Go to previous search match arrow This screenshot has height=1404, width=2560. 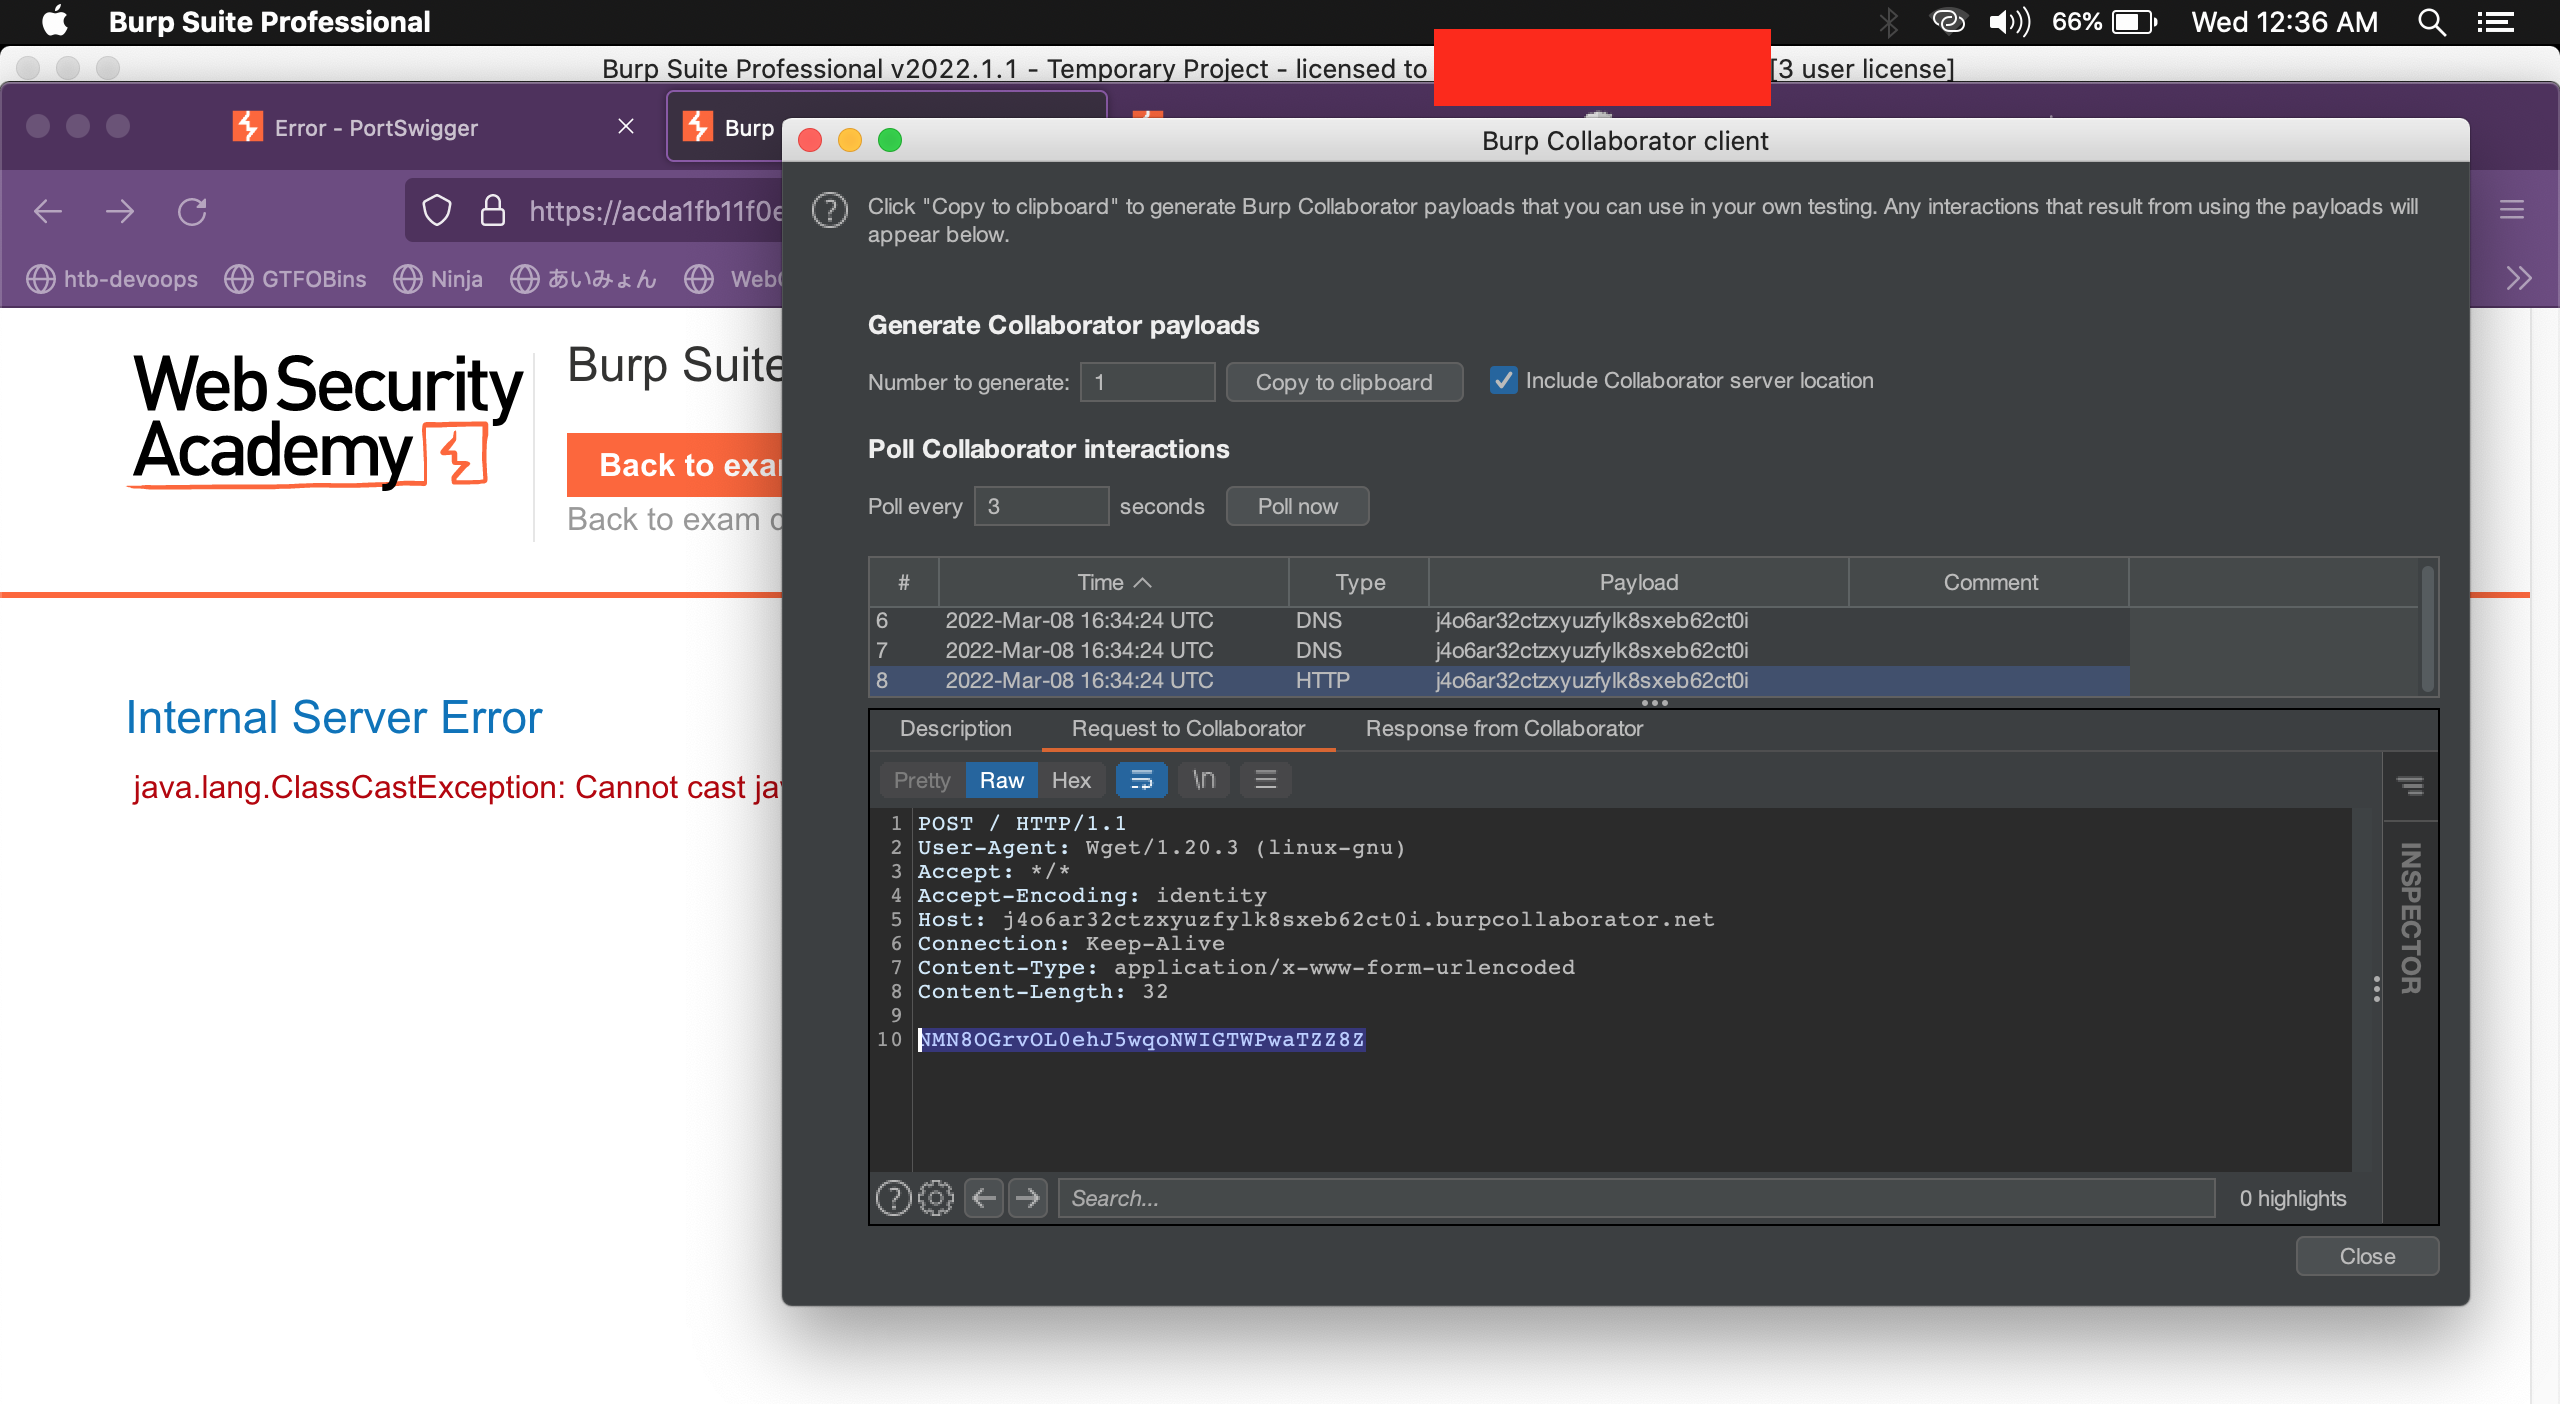tap(984, 1197)
